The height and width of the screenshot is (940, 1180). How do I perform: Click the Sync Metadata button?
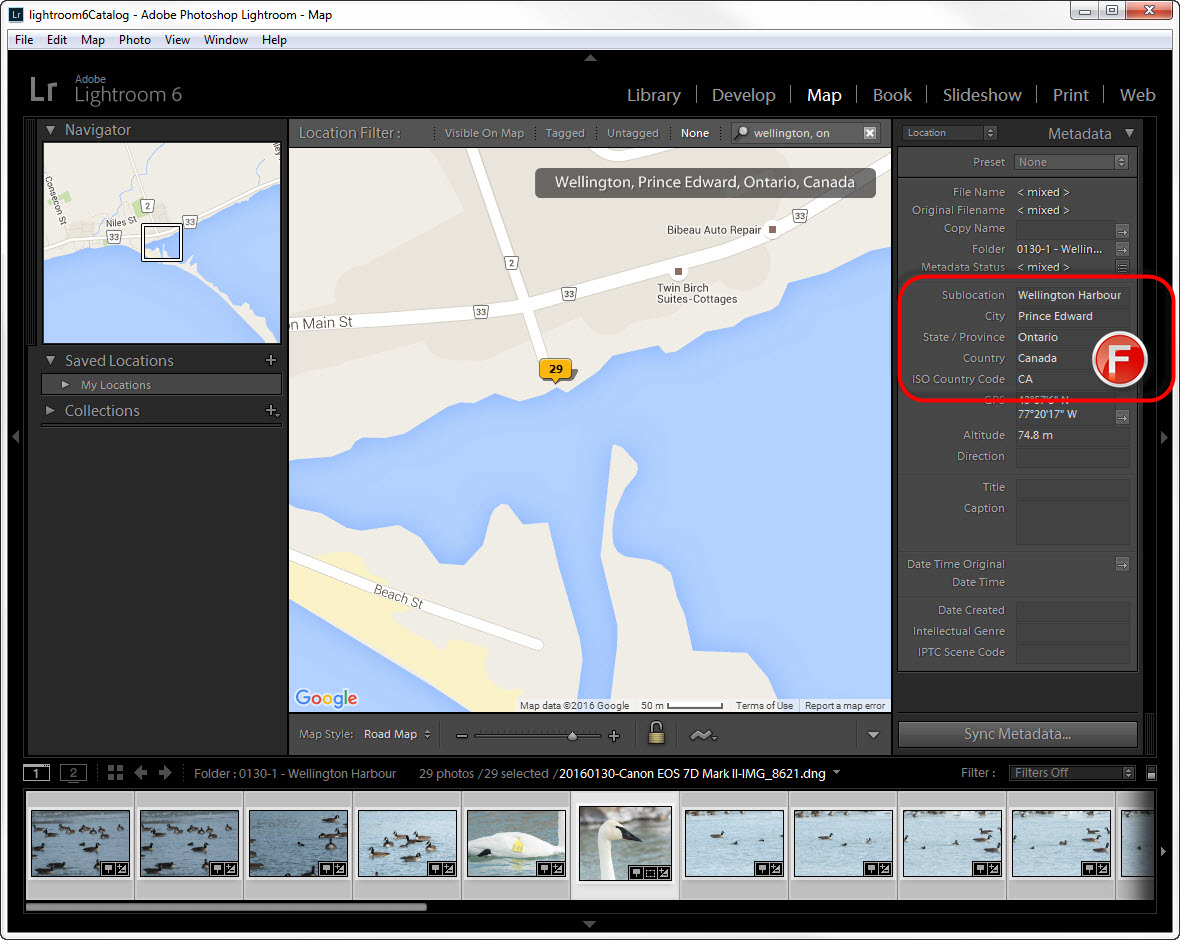[1017, 734]
